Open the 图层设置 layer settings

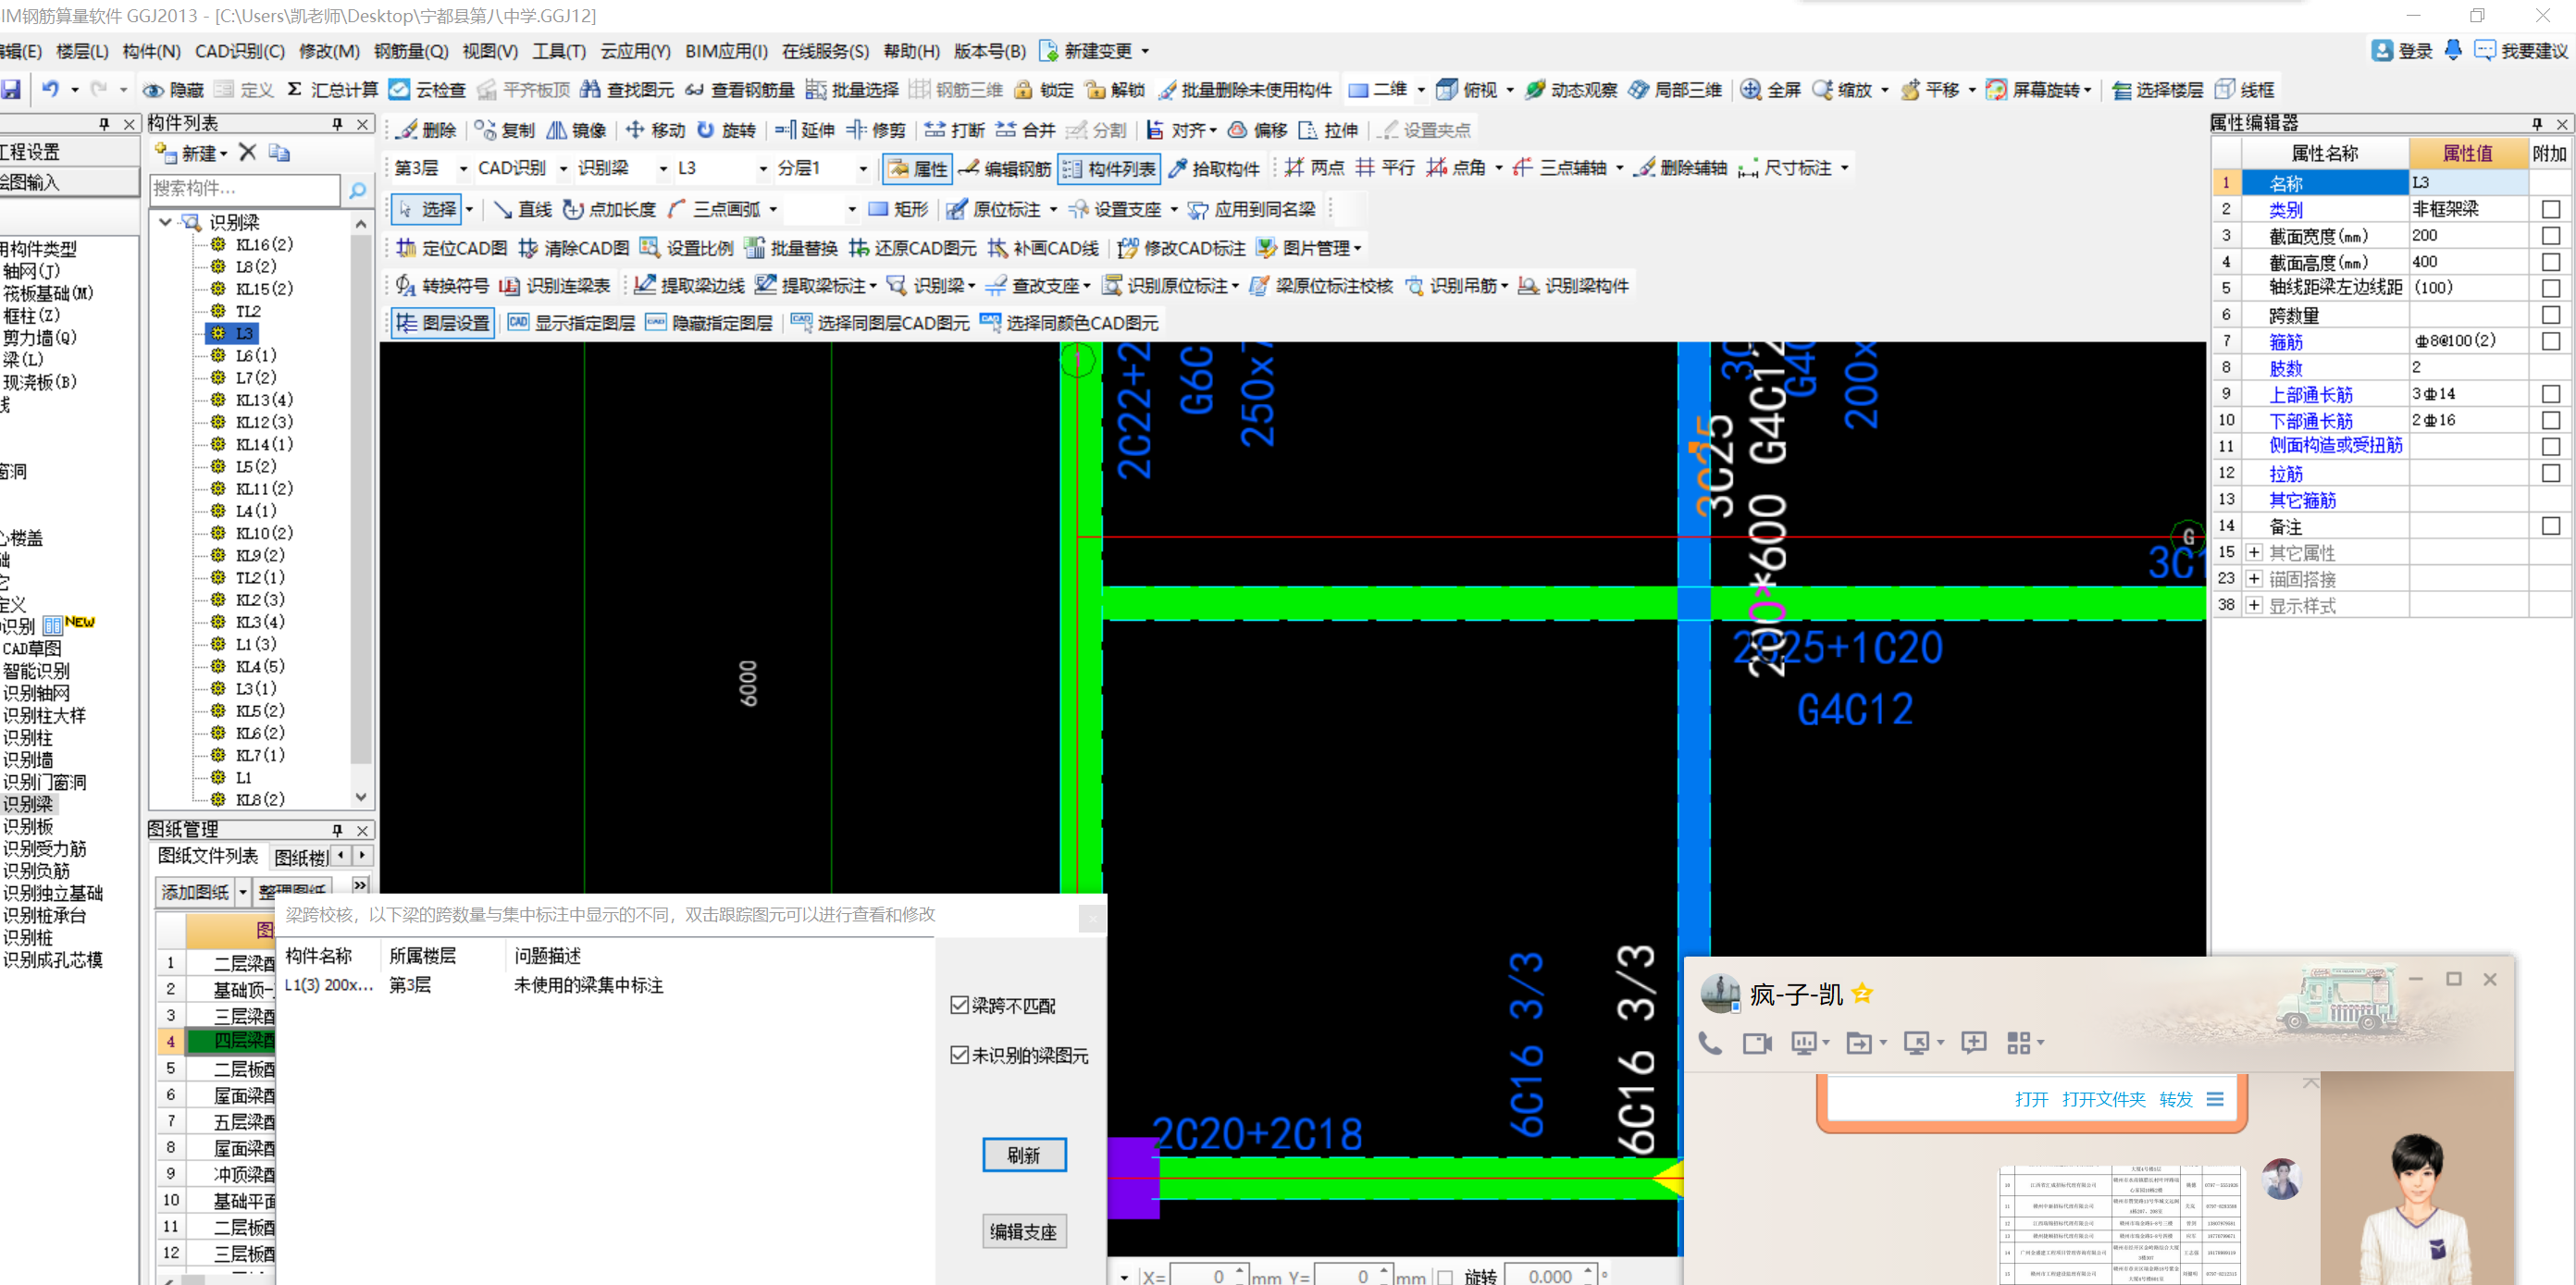pyautogui.click(x=442, y=323)
